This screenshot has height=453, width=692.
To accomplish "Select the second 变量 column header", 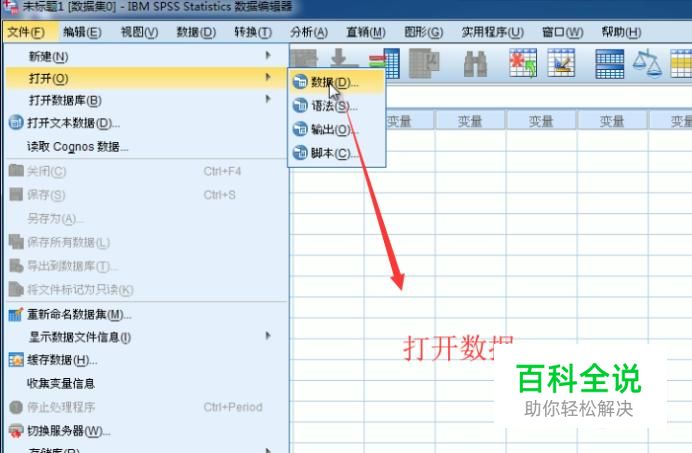I will 470,121.
